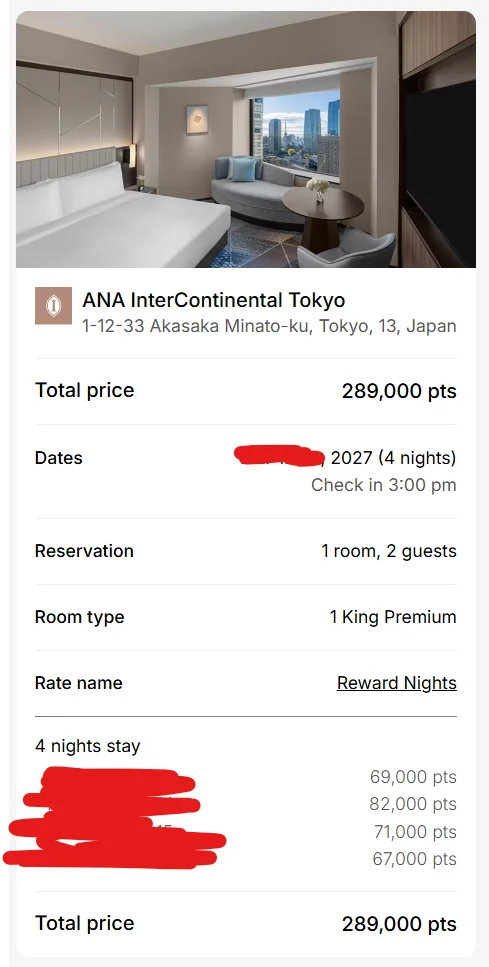
Task: Select the 1 room, 2 guests value
Action: coord(388,551)
